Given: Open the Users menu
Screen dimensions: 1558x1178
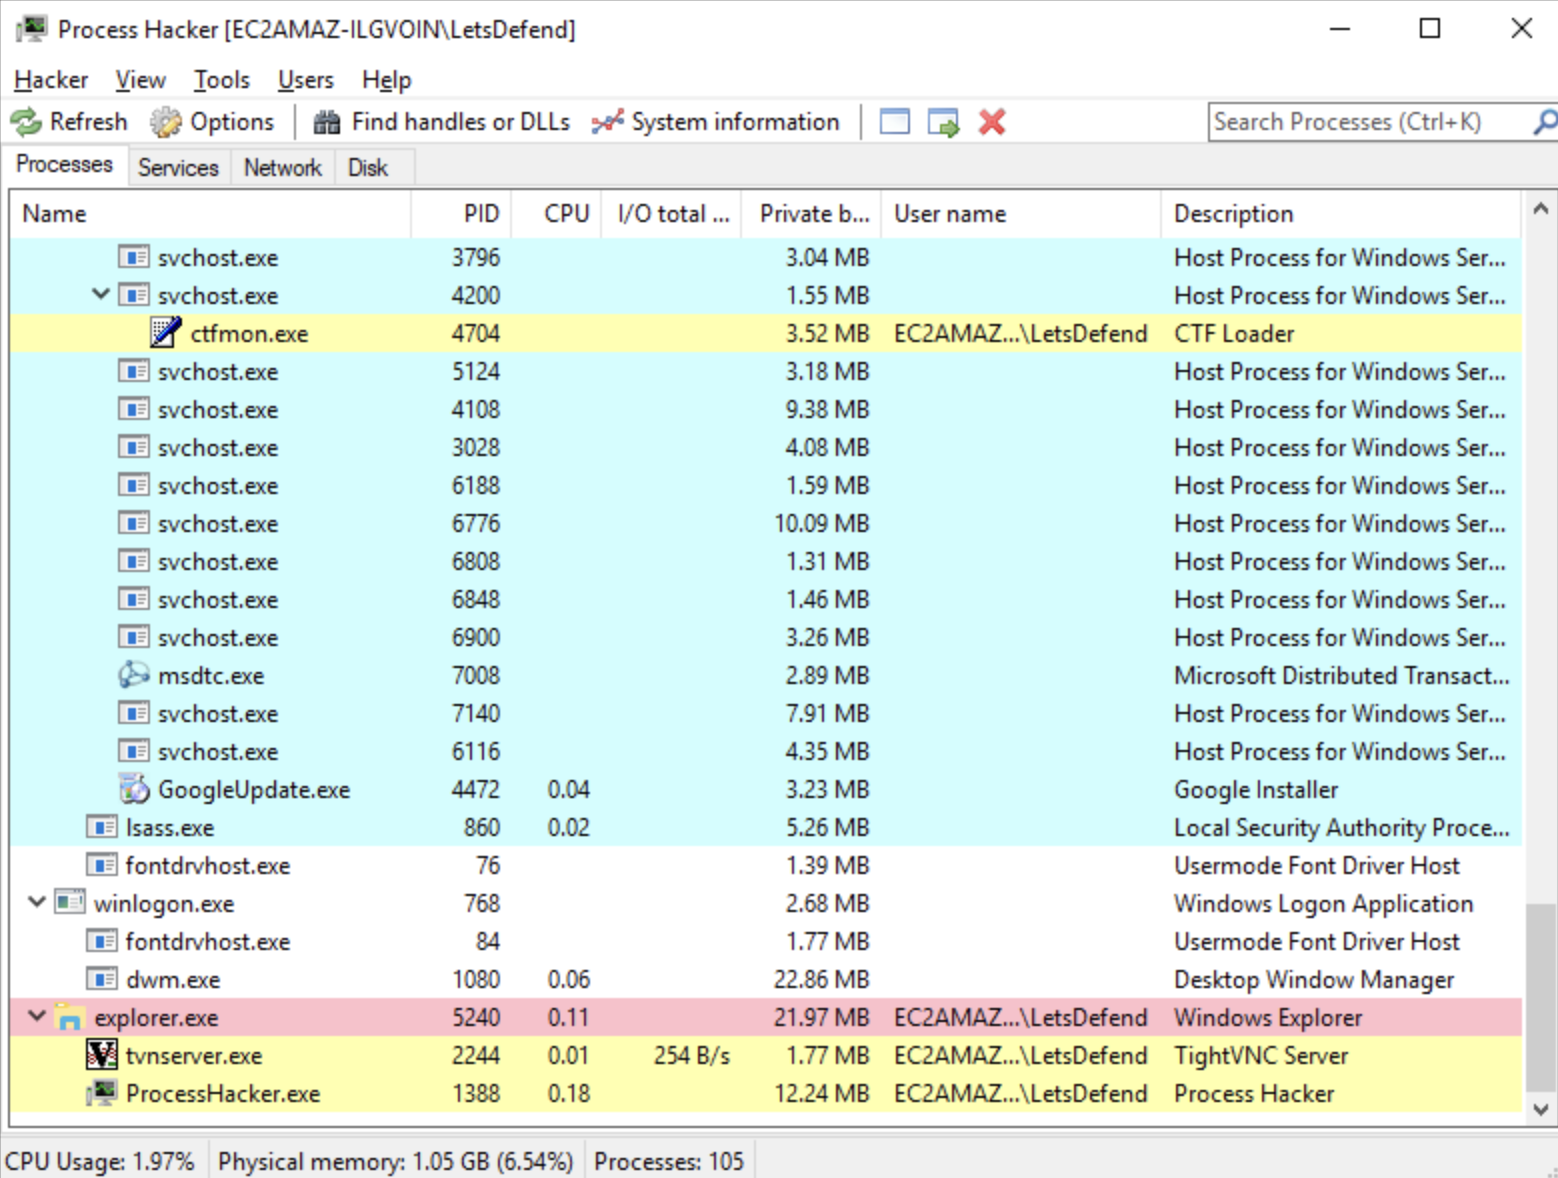Looking at the screenshot, I should 305,80.
